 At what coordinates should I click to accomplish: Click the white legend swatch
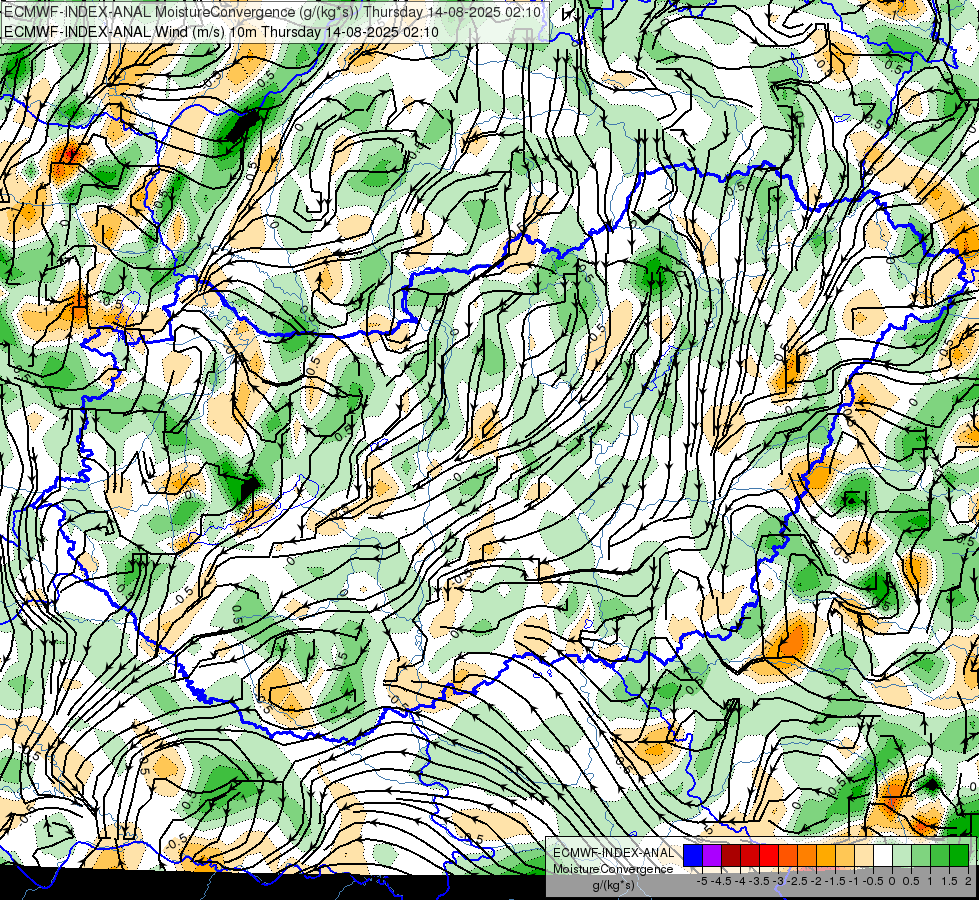pyautogui.click(x=883, y=855)
